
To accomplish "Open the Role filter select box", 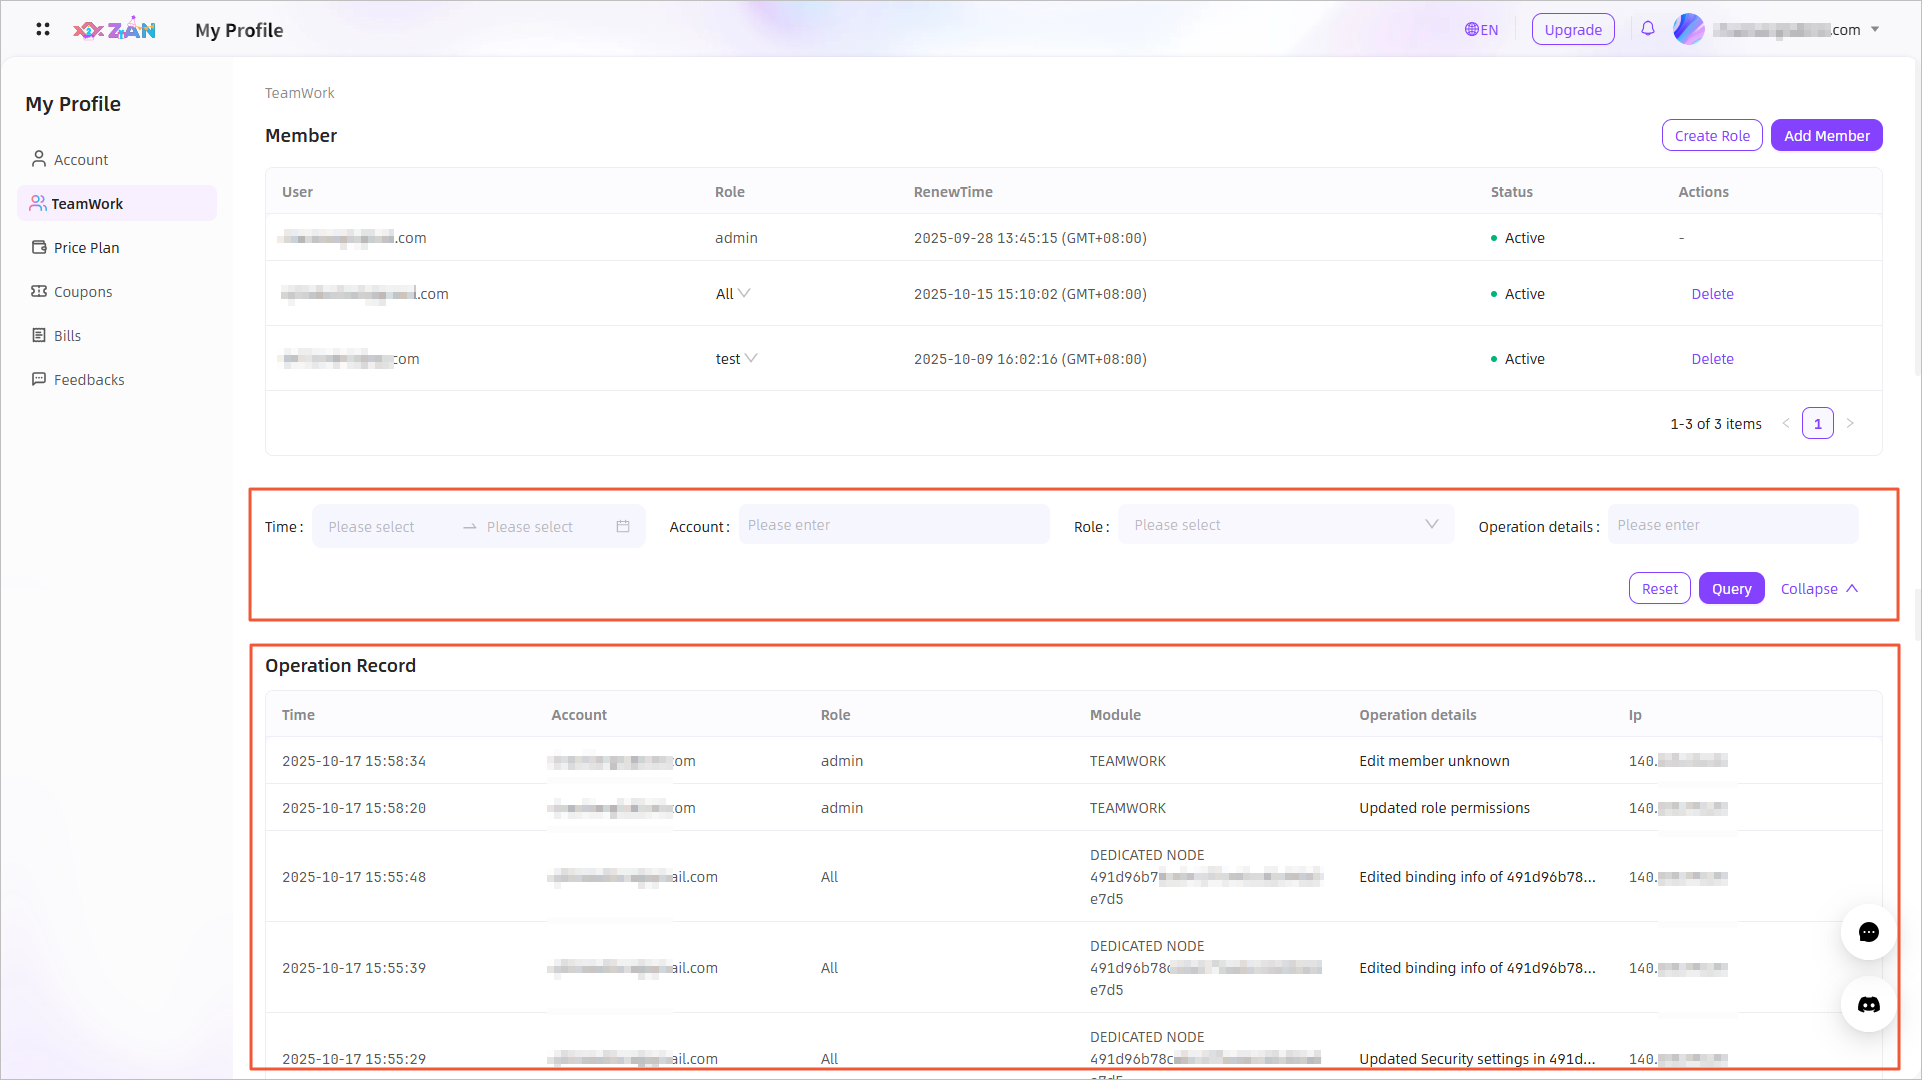I will tap(1285, 524).
